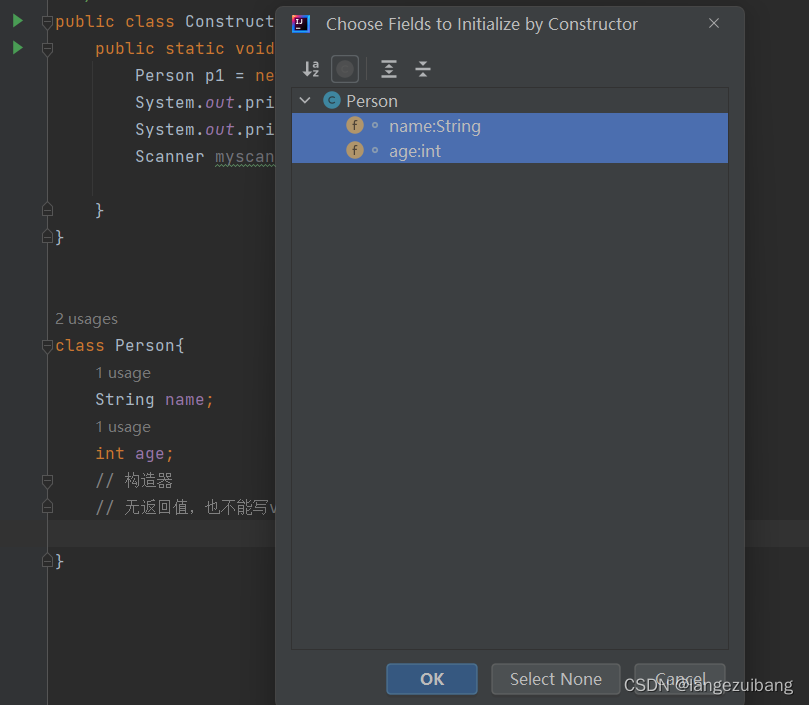Fold the public class declaration
The width and height of the screenshot is (809, 705).
point(47,22)
